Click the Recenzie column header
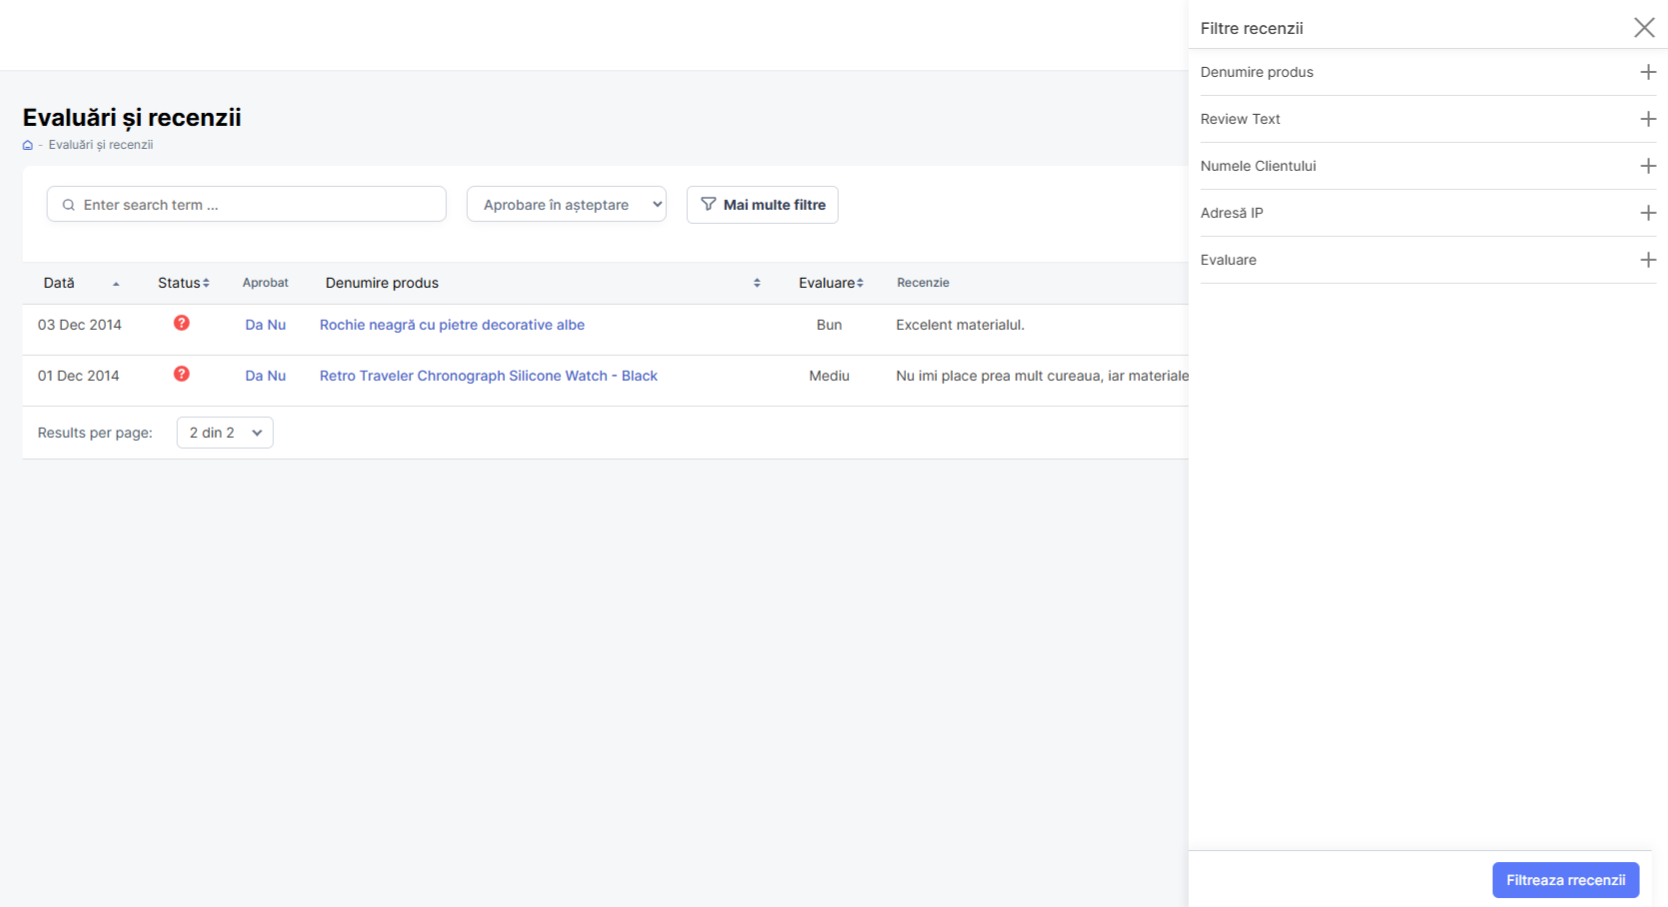1668x907 pixels. coord(923,283)
